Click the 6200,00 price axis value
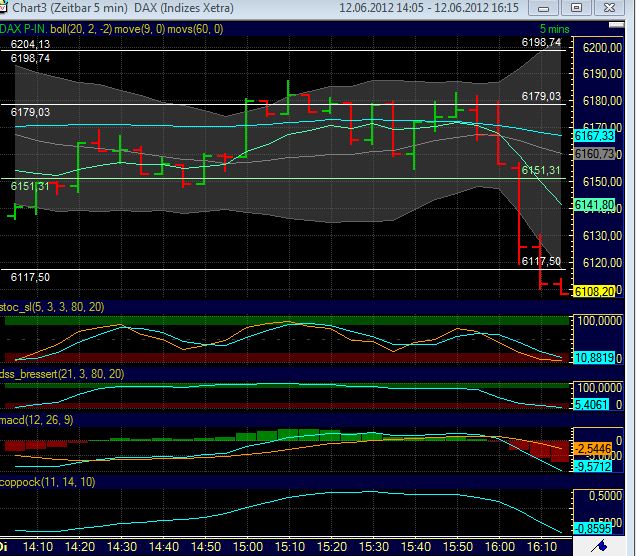 [602, 48]
